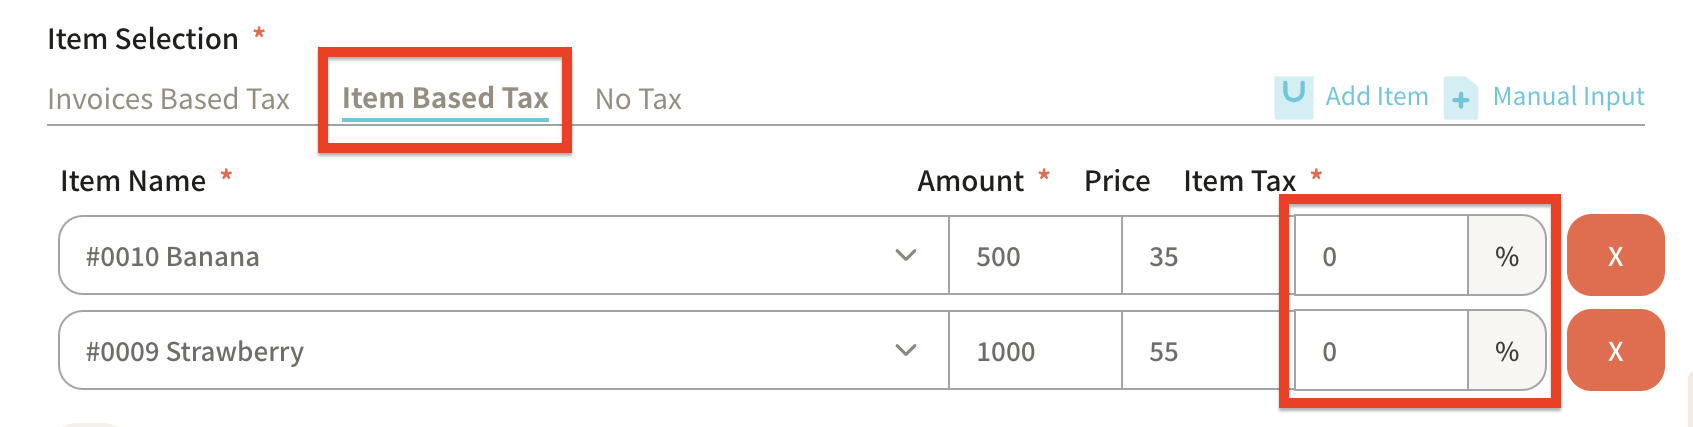Expand the Strawberry row chevron arrow
This screenshot has width=1693, height=427.
tap(906, 351)
